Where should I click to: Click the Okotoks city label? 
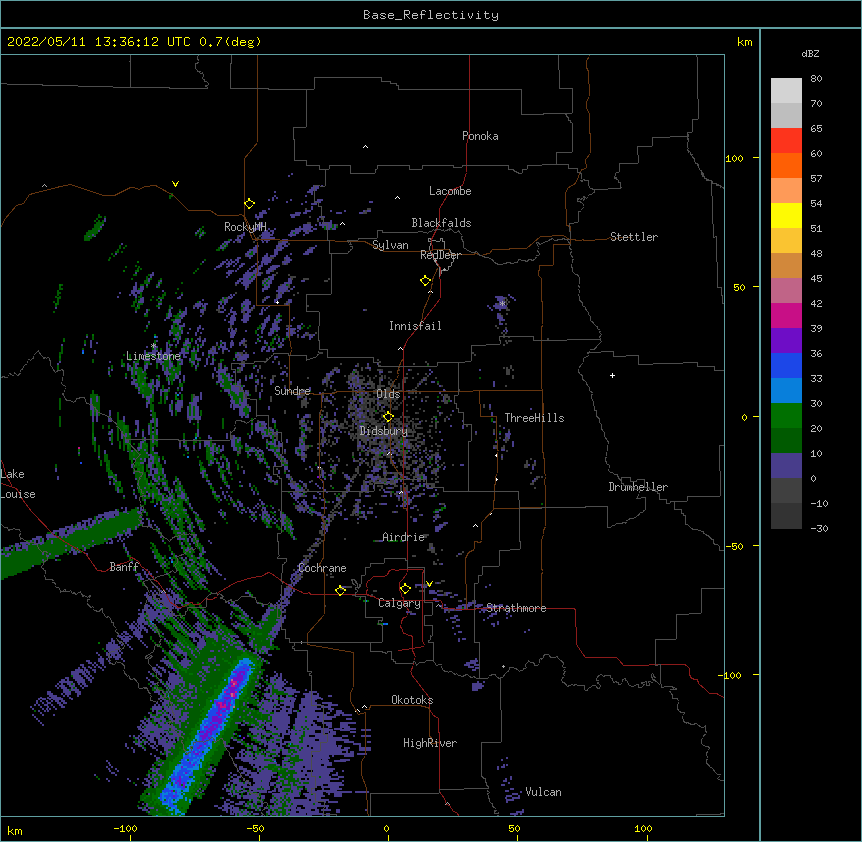412,700
